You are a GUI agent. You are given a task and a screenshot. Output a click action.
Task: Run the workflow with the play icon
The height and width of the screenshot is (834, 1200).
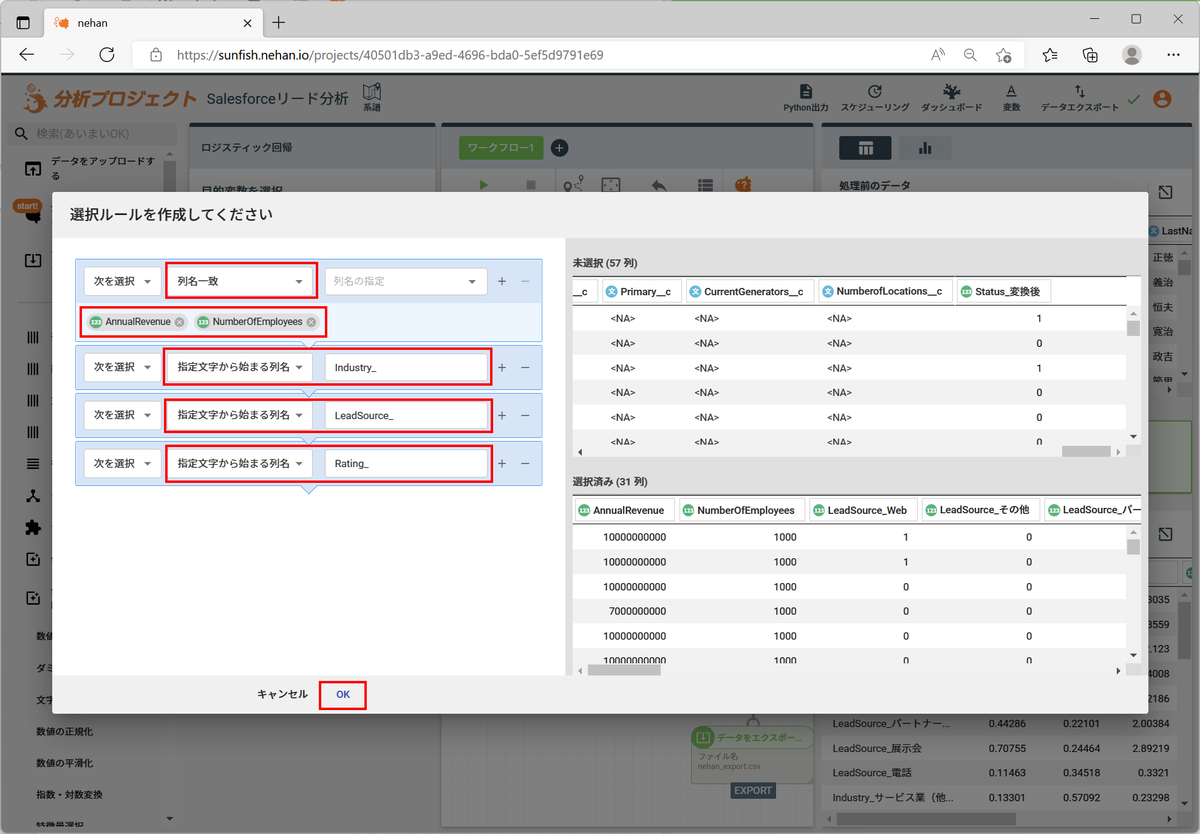(484, 185)
